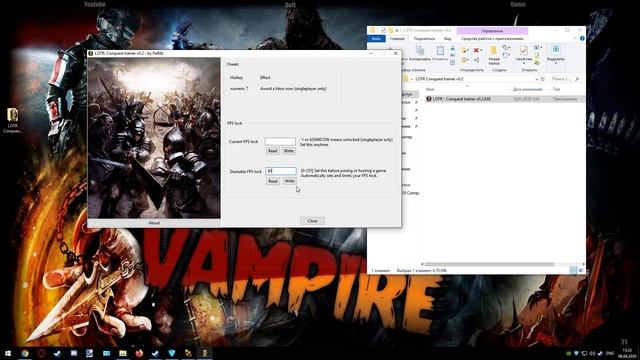
Task: Click the New folder icon in Explorer ribbon
Action: 493,50
